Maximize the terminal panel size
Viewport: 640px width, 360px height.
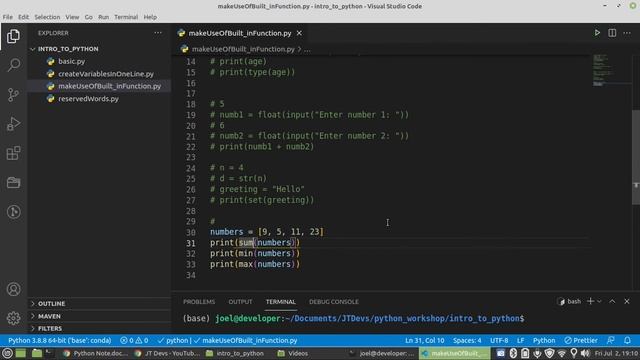612,301
